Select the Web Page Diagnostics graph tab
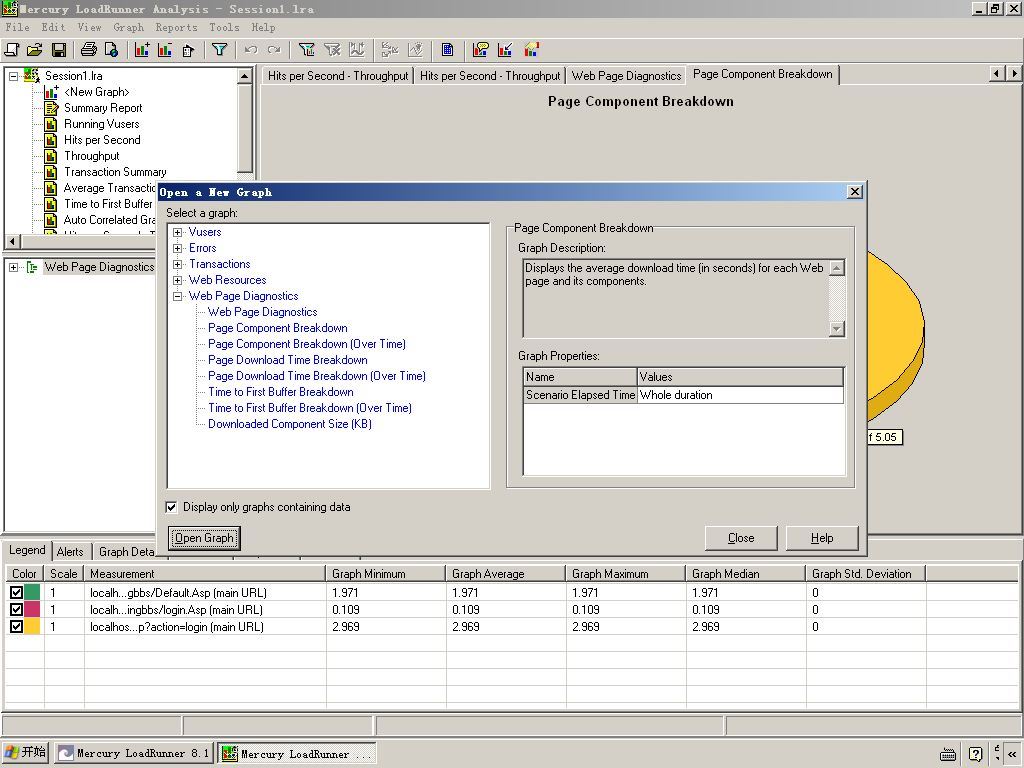 point(626,76)
